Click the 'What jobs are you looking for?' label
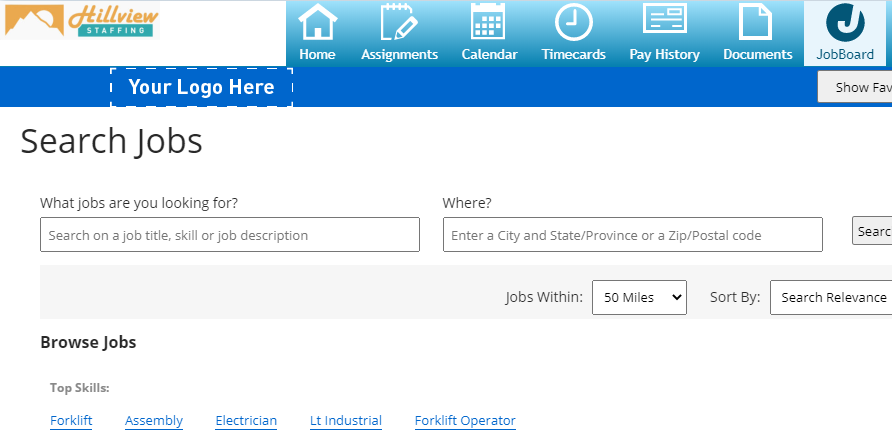The image size is (892, 437). point(139,203)
